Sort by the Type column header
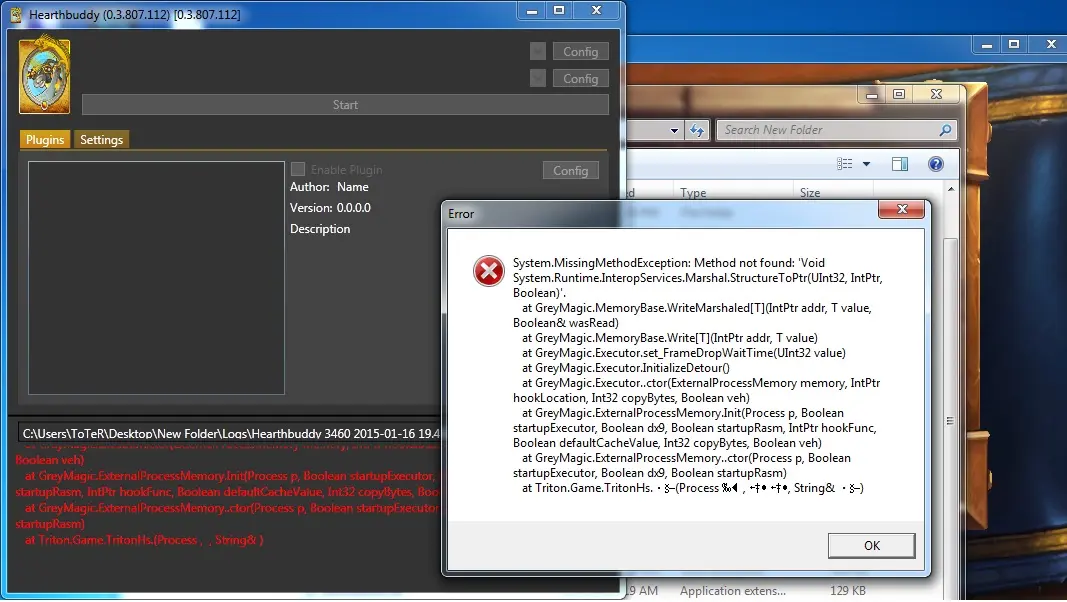This screenshot has width=1067, height=602. [693, 193]
